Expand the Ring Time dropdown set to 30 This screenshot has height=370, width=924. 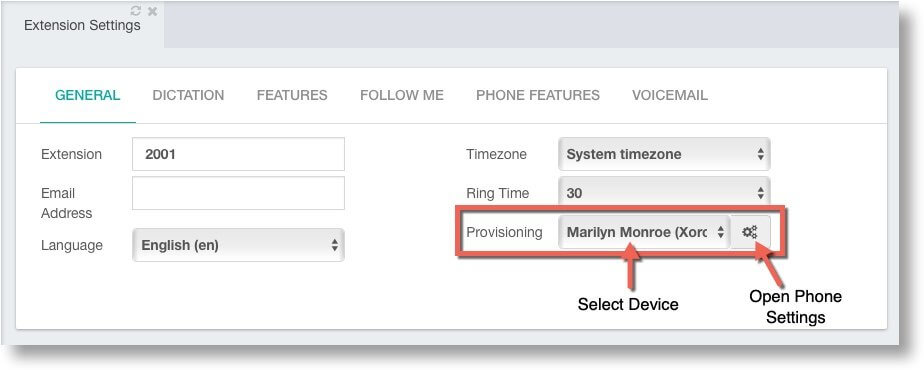pos(664,193)
